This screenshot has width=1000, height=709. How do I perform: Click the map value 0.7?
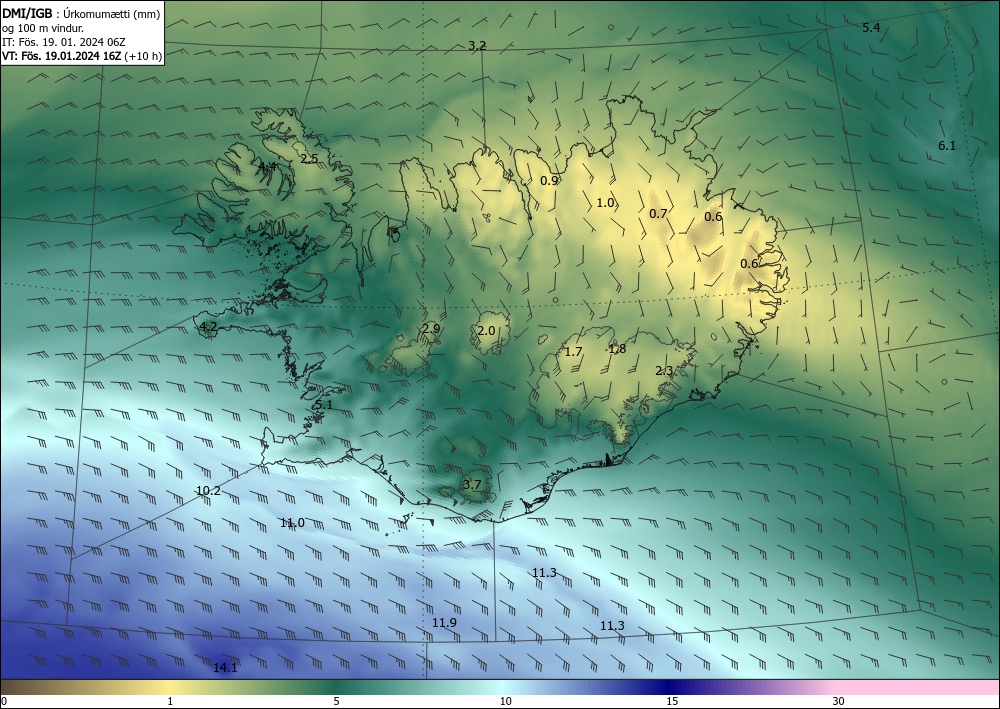[x=658, y=214]
